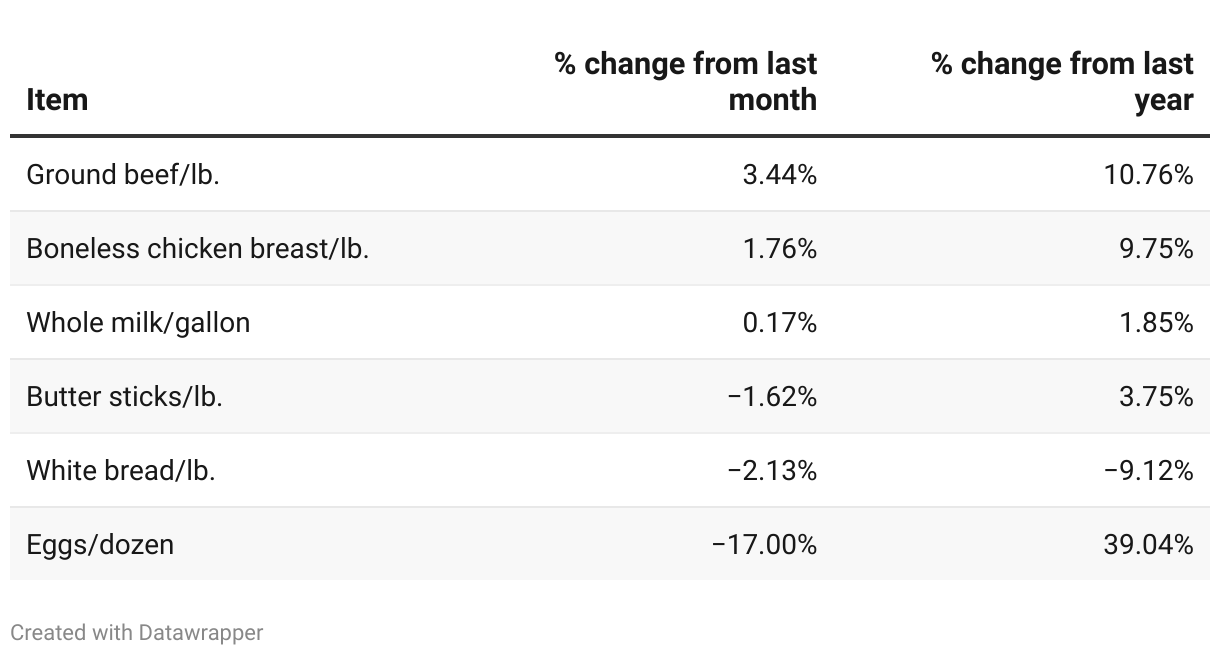Viewport: 1220px width, 656px height.
Task: Click the Eggs/dozen item cell
Action: pos(100,545)
